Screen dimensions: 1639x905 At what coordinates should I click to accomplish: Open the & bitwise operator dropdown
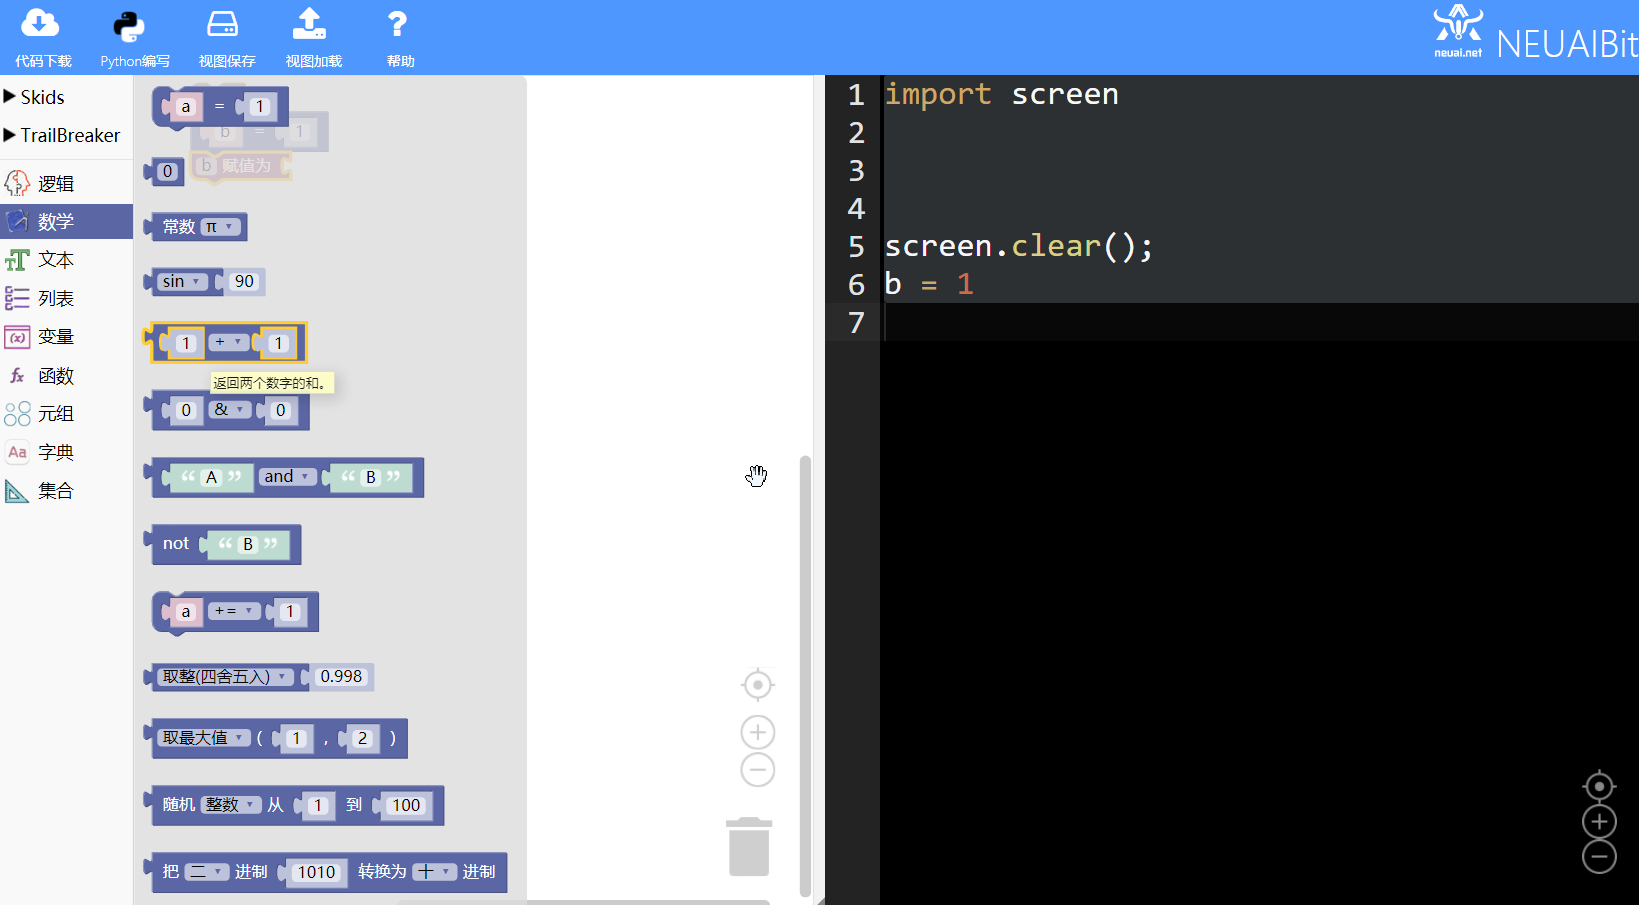(230, 409)
